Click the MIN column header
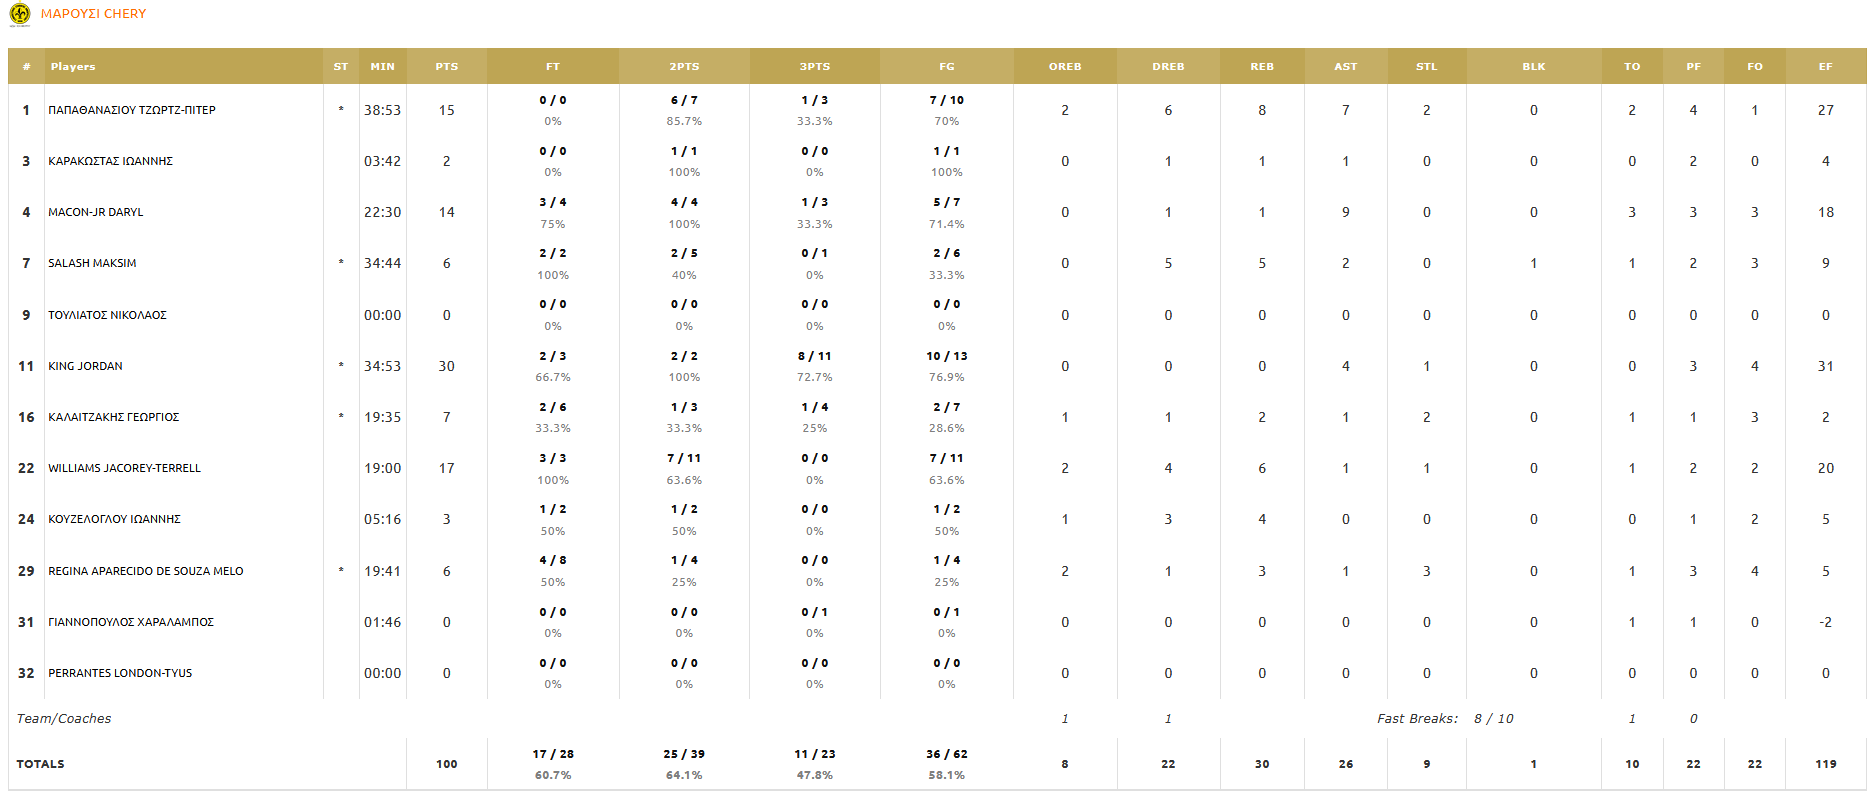Image resolution: width=1874 pixels, height=795 pixels. pyautogui.click(x=382, y=67)
